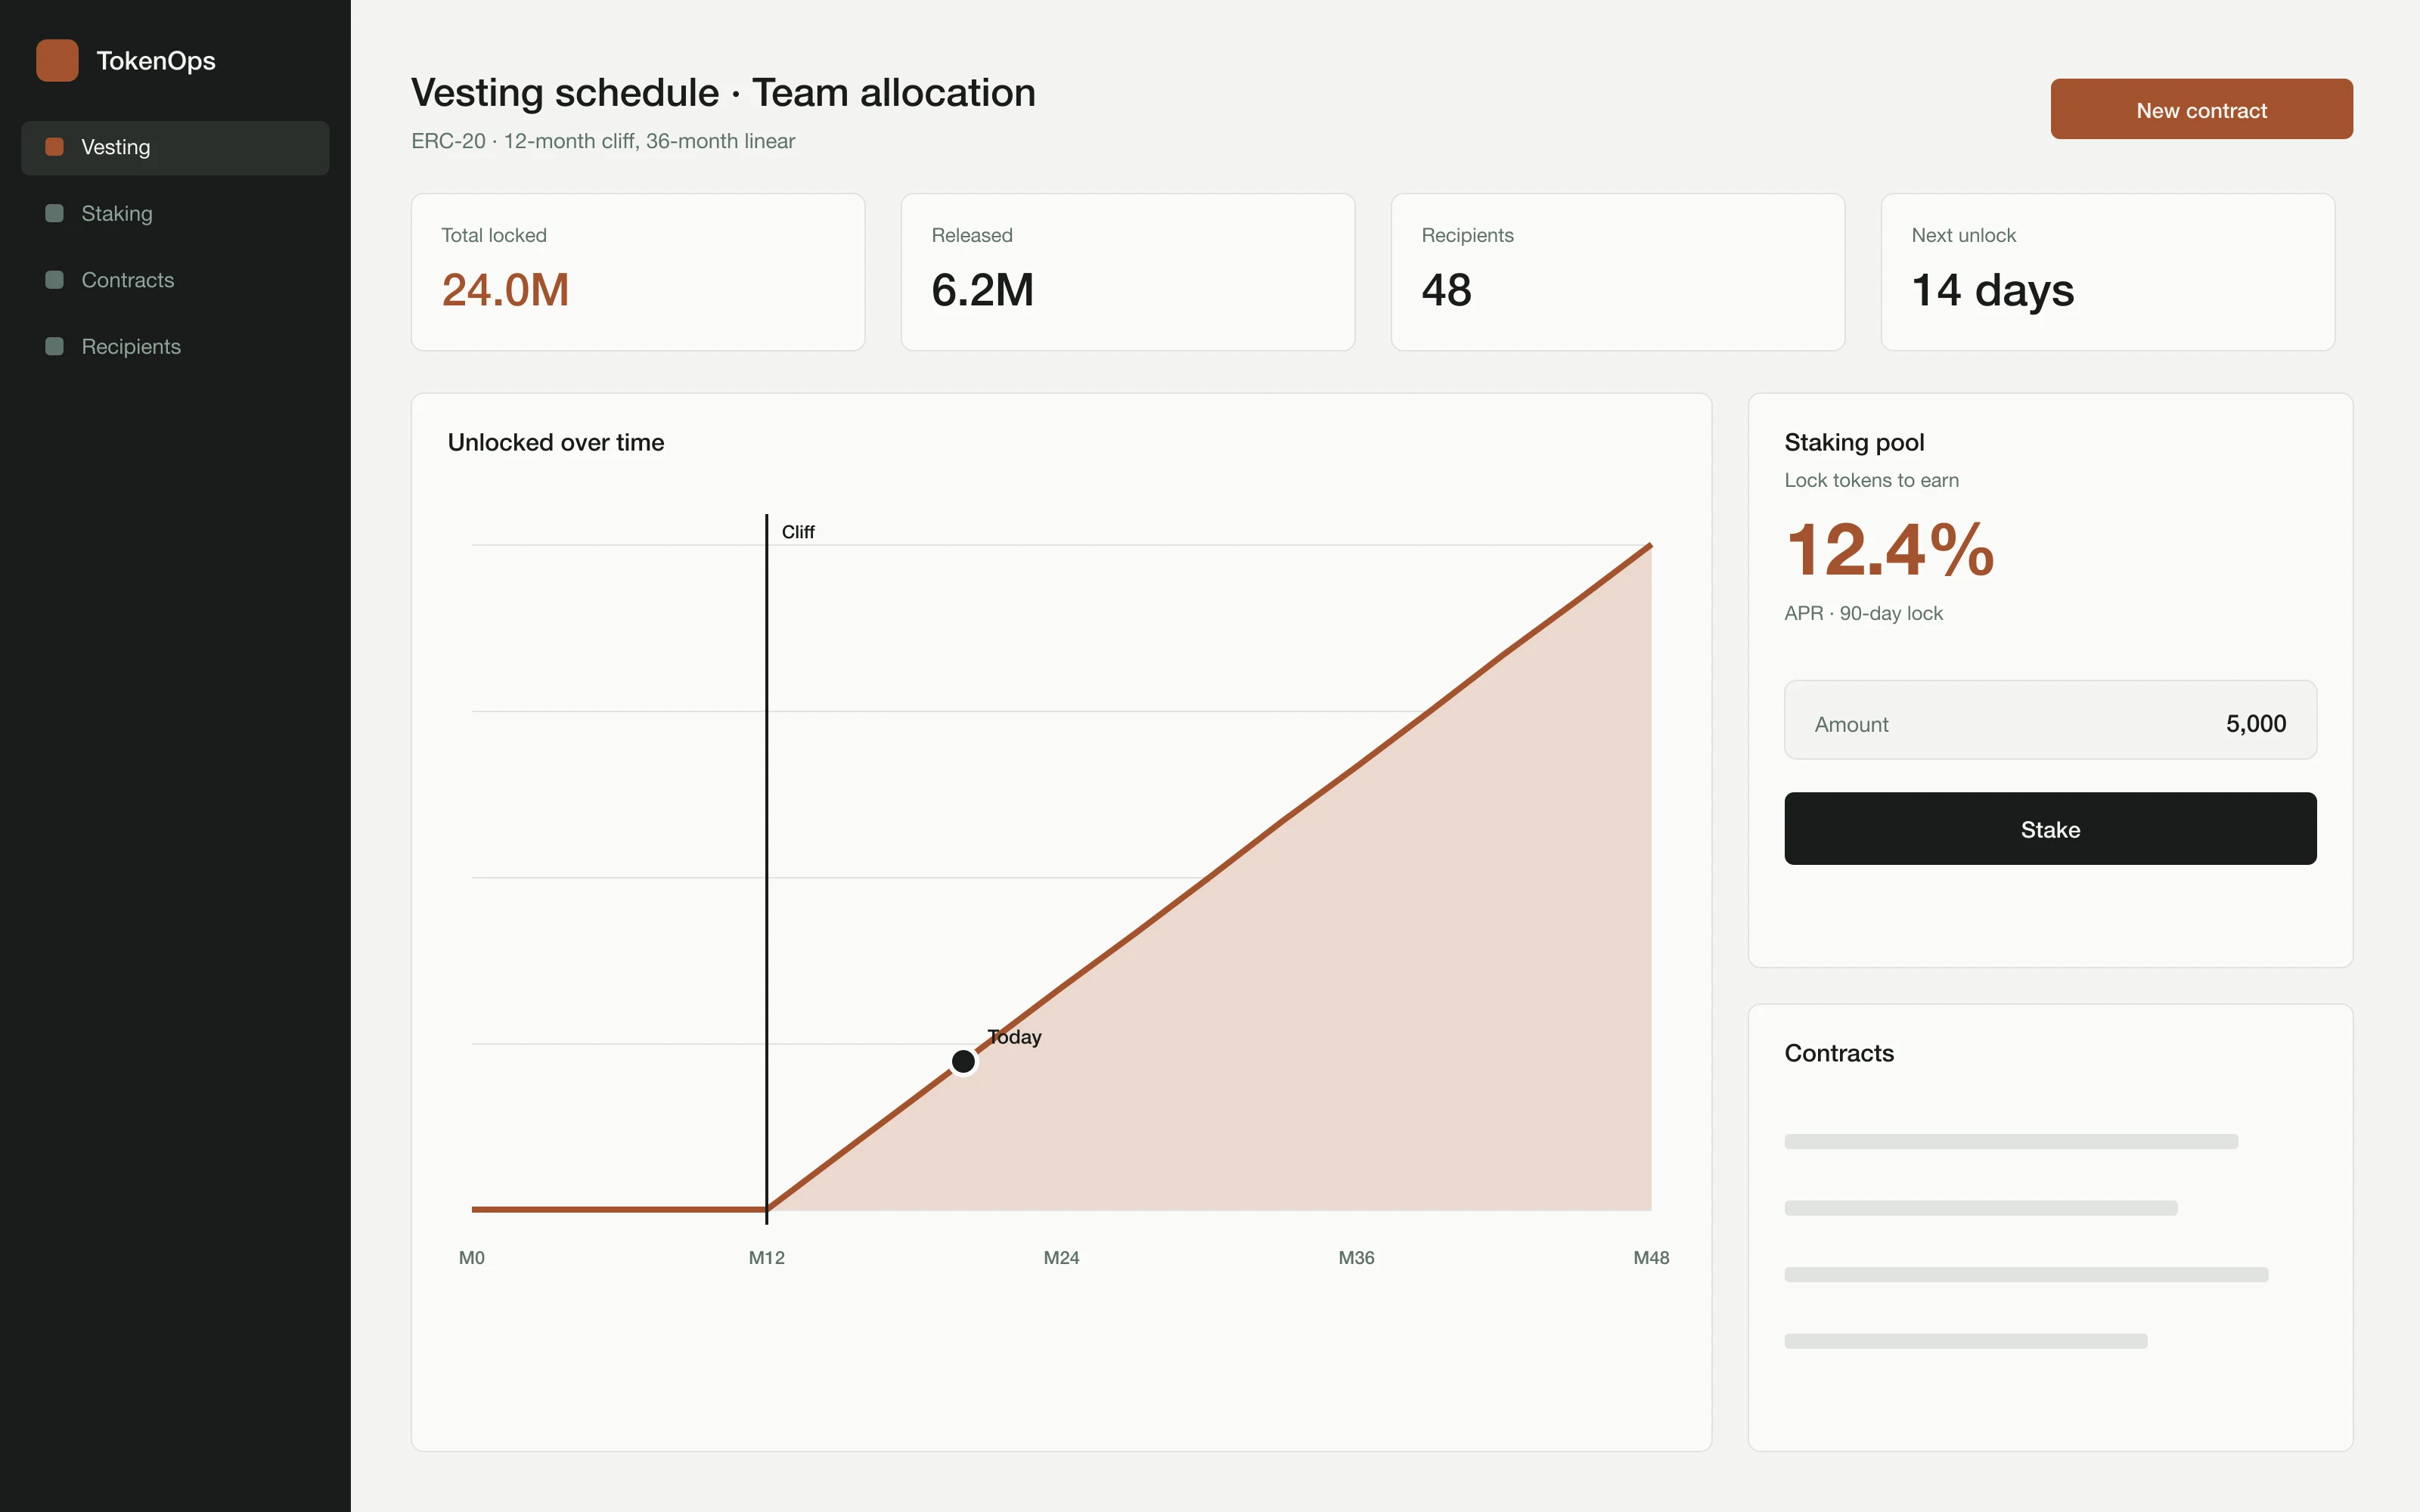This screenshot has width=2420, height=1512.
Task: Click the Vesting schedule page title
Action: pos(723,93)
